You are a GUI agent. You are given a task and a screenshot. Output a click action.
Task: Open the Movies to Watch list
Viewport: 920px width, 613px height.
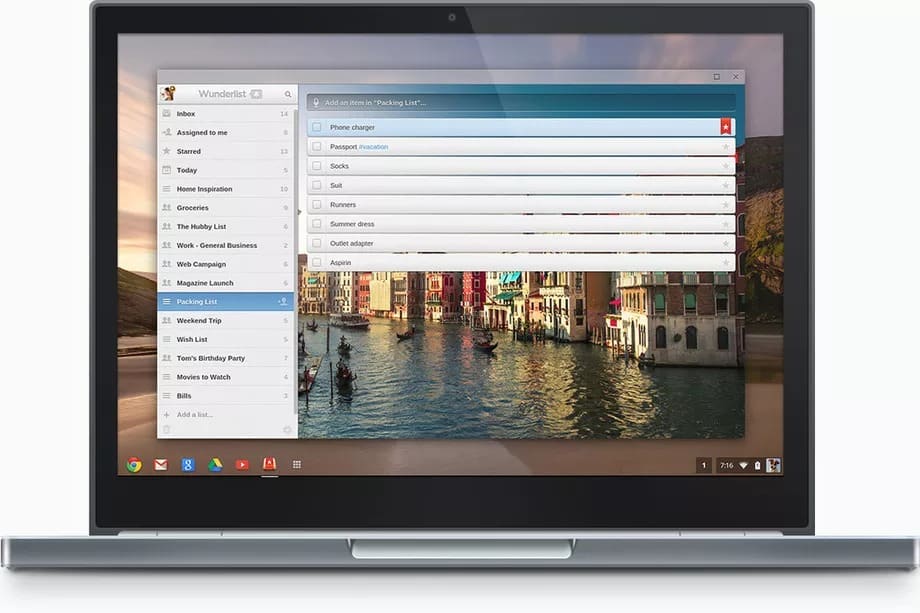[x=225, y=377]
